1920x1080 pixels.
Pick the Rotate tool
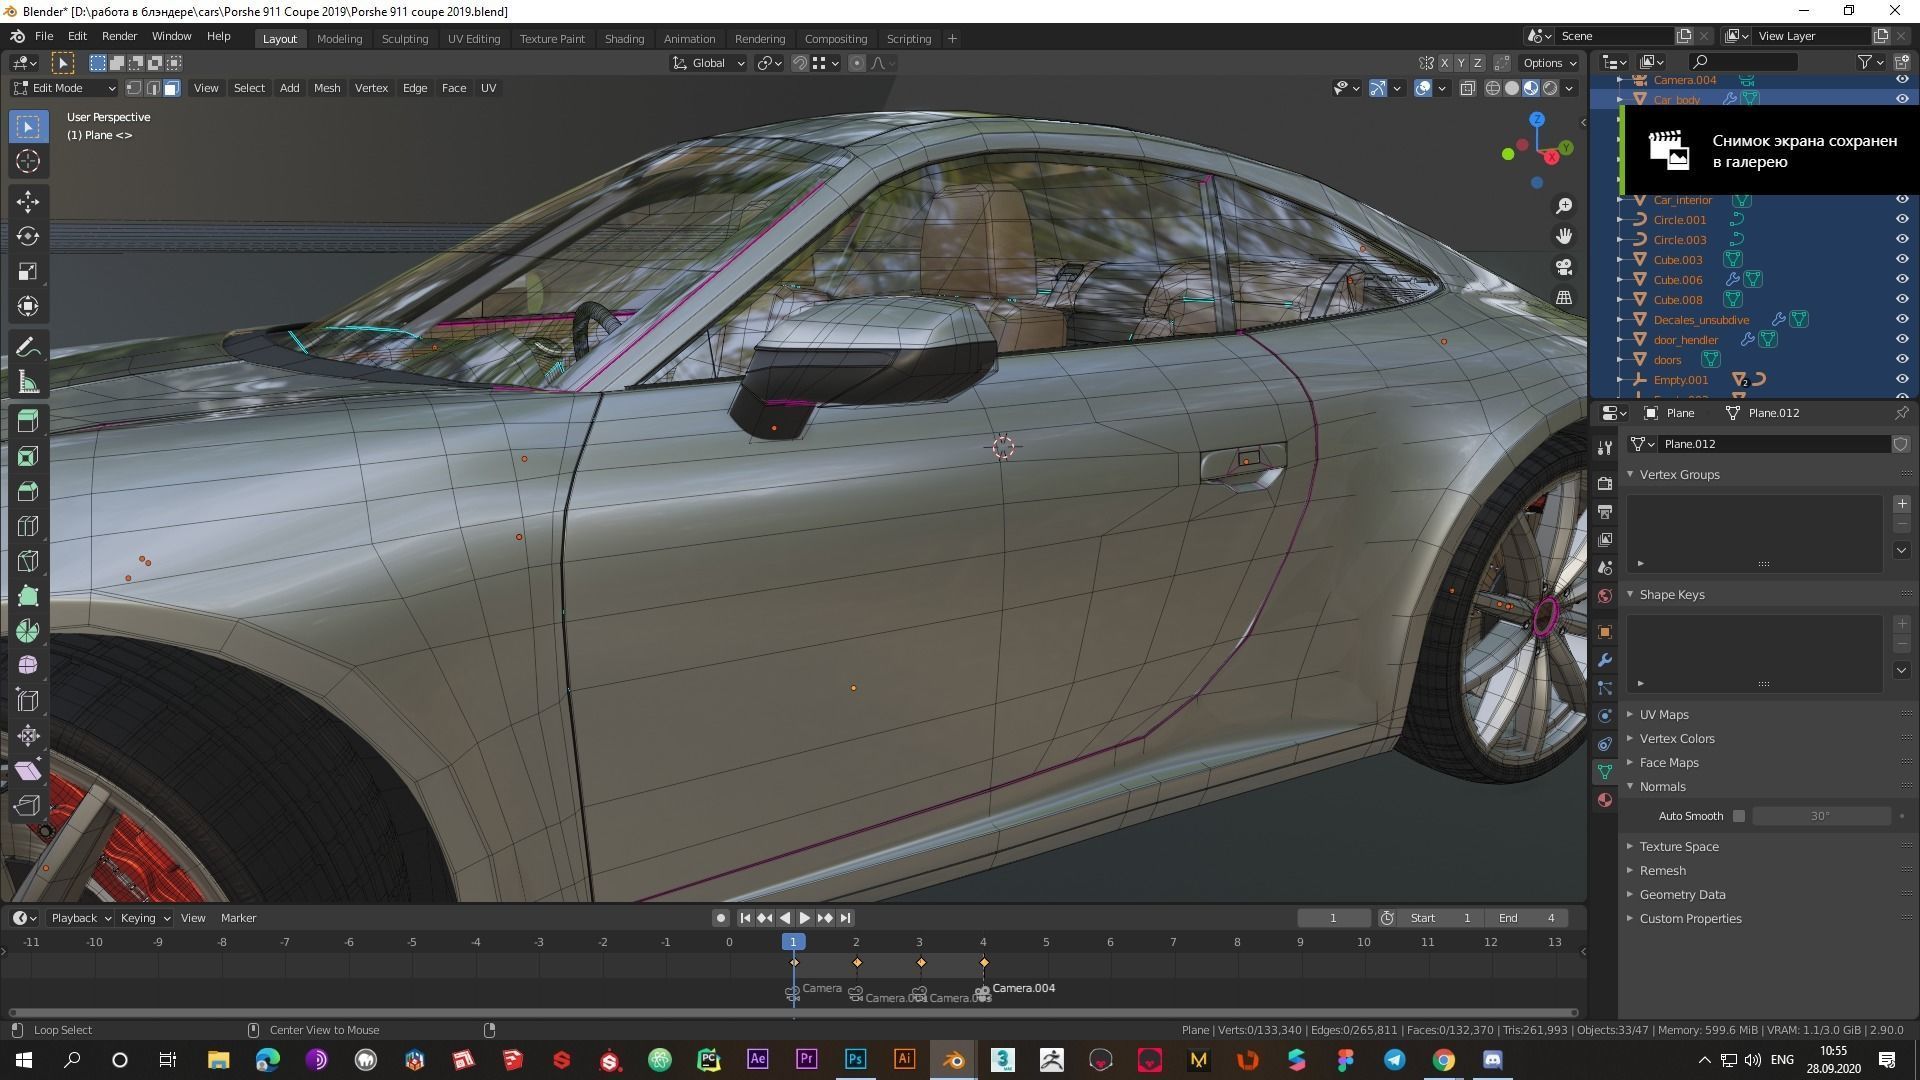(28, 236)
